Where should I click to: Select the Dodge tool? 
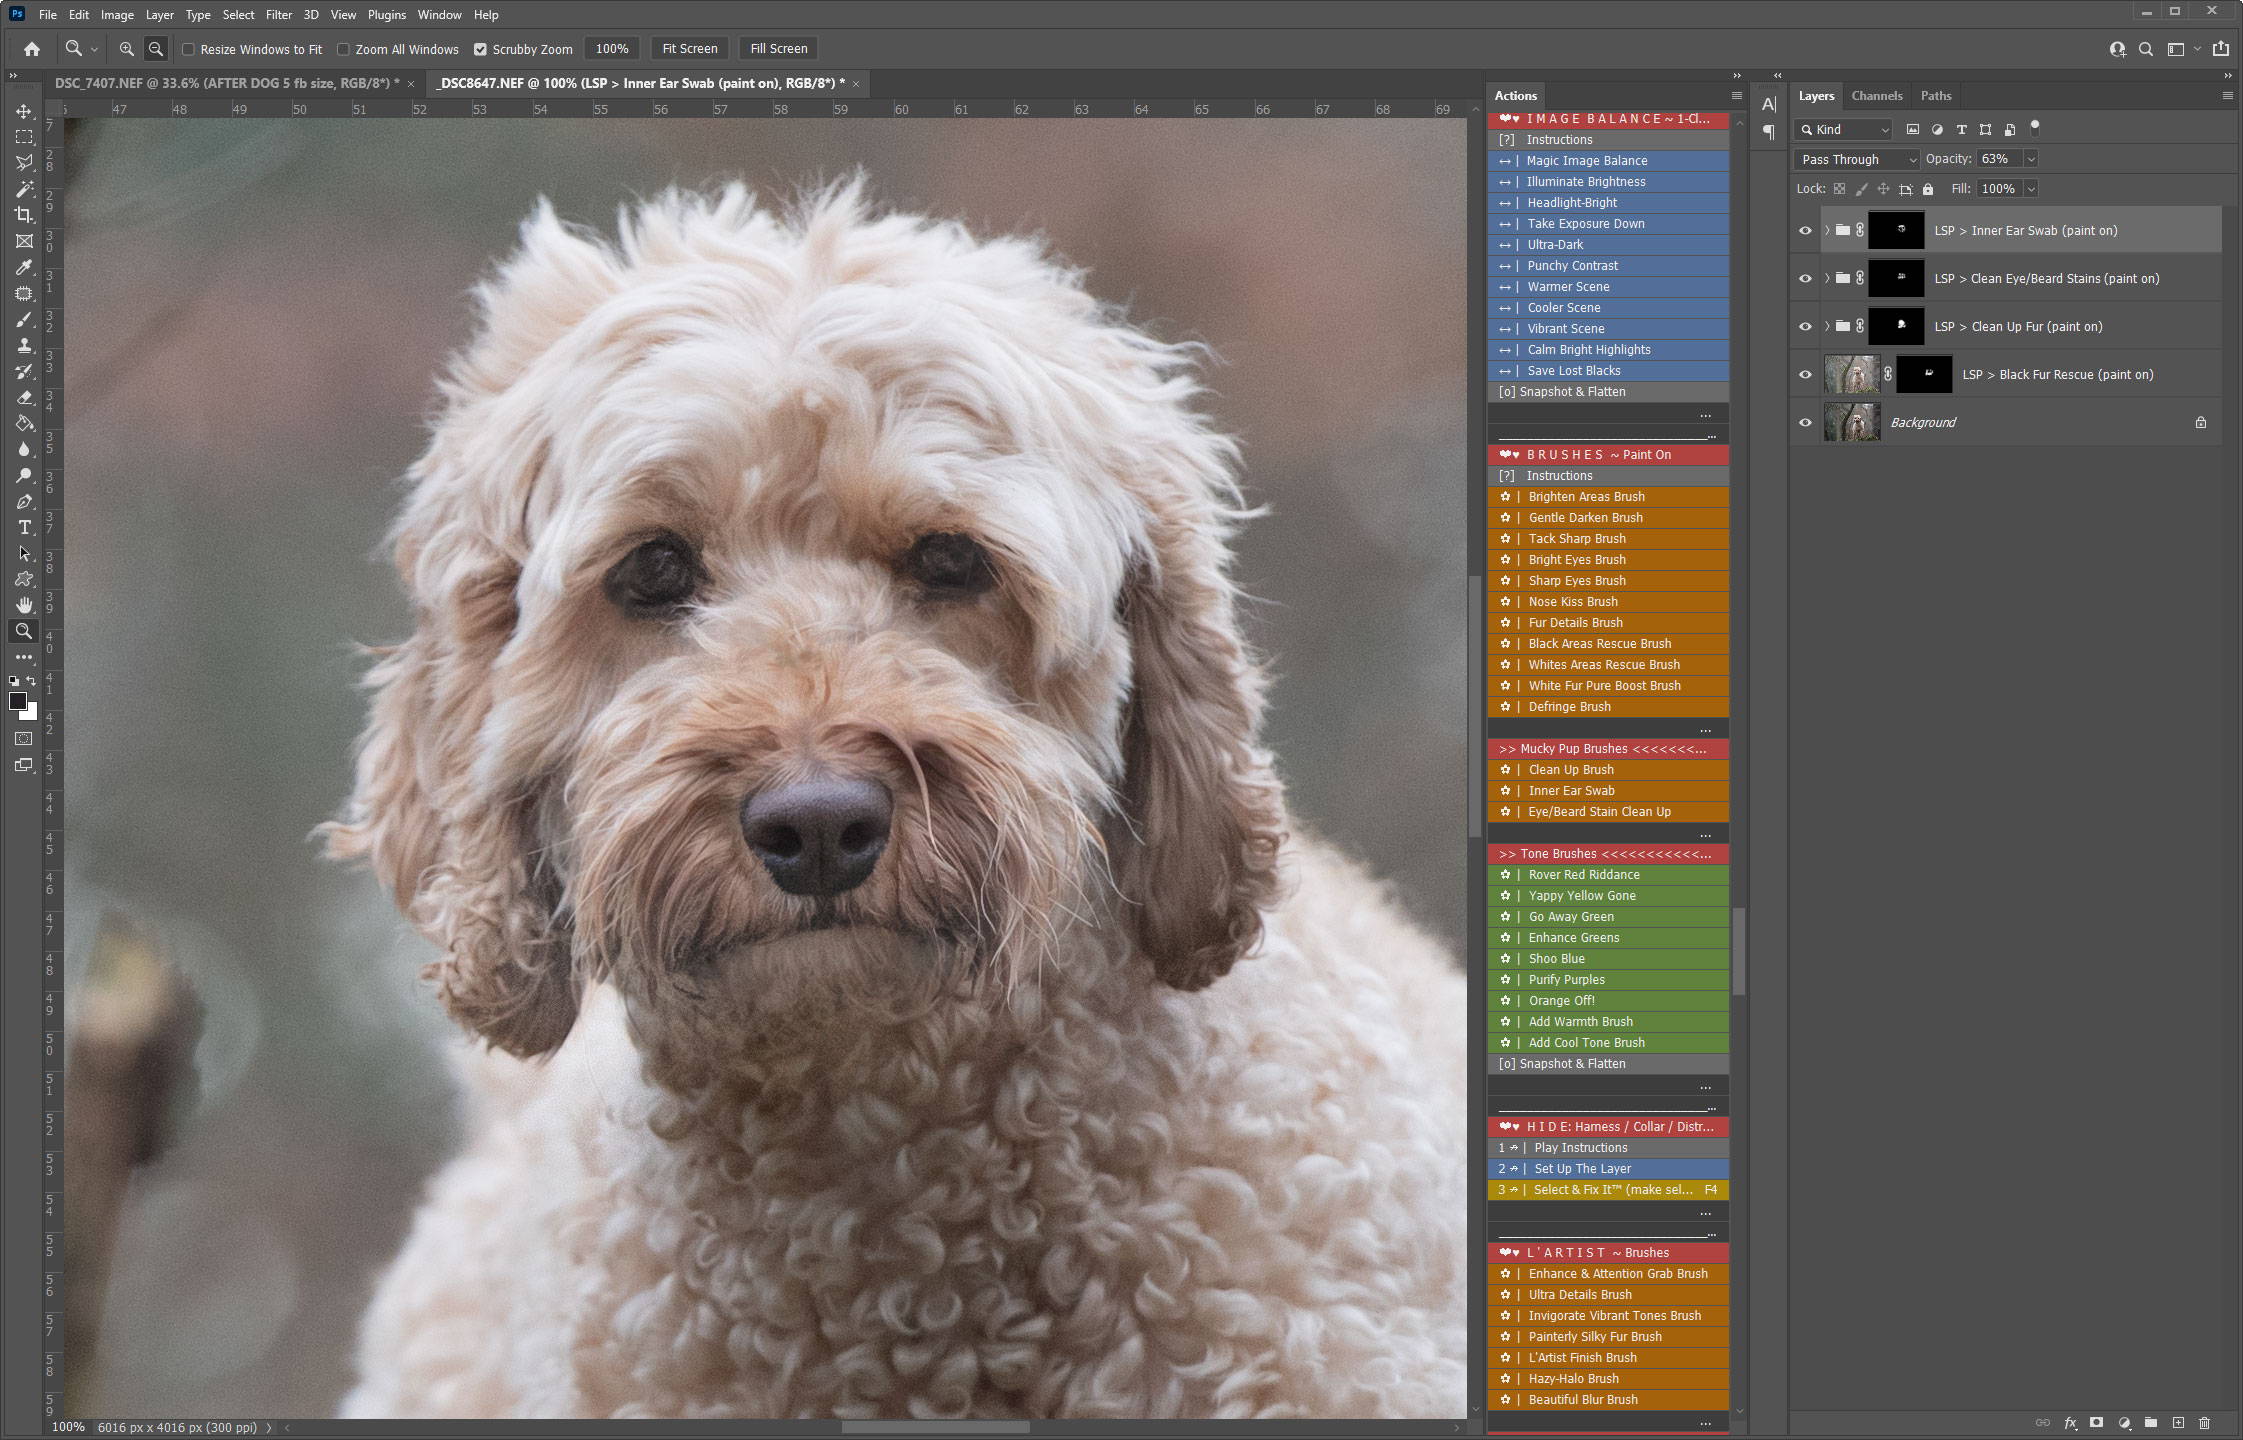24,476
